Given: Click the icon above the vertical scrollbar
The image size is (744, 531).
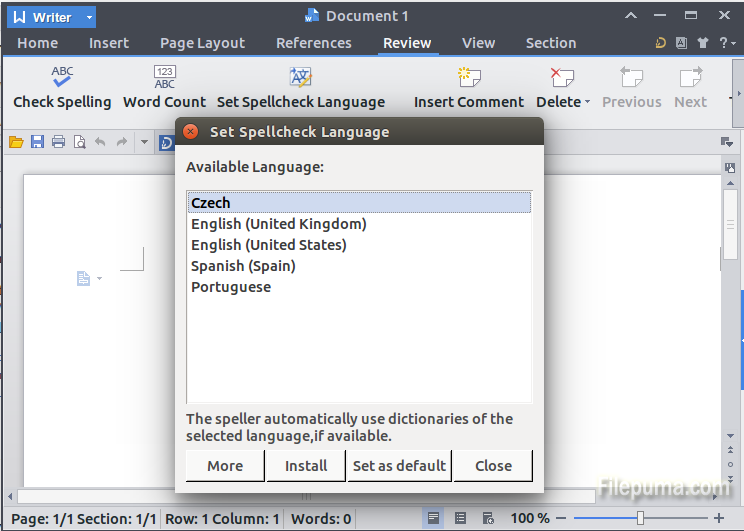Looking at the screenshot, I should point(730,167).
